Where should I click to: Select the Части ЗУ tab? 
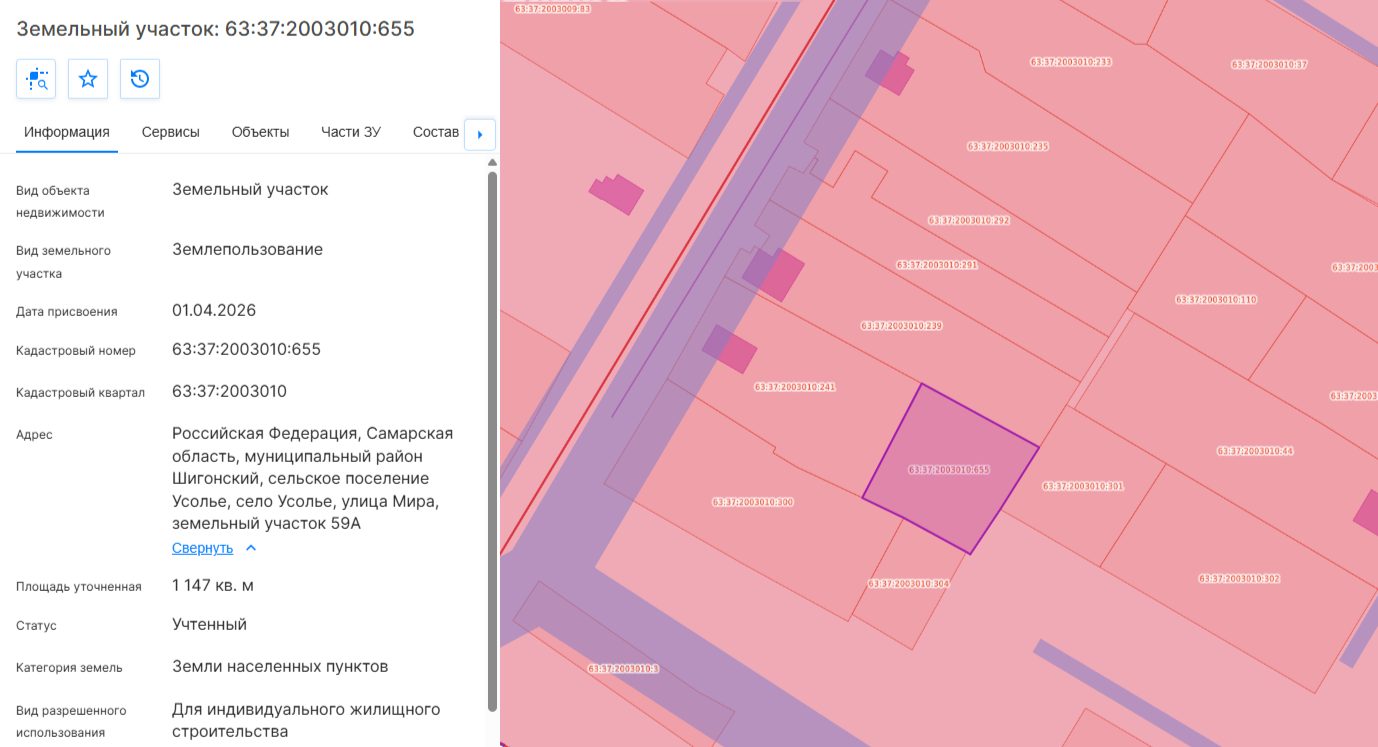click(351, 132)
